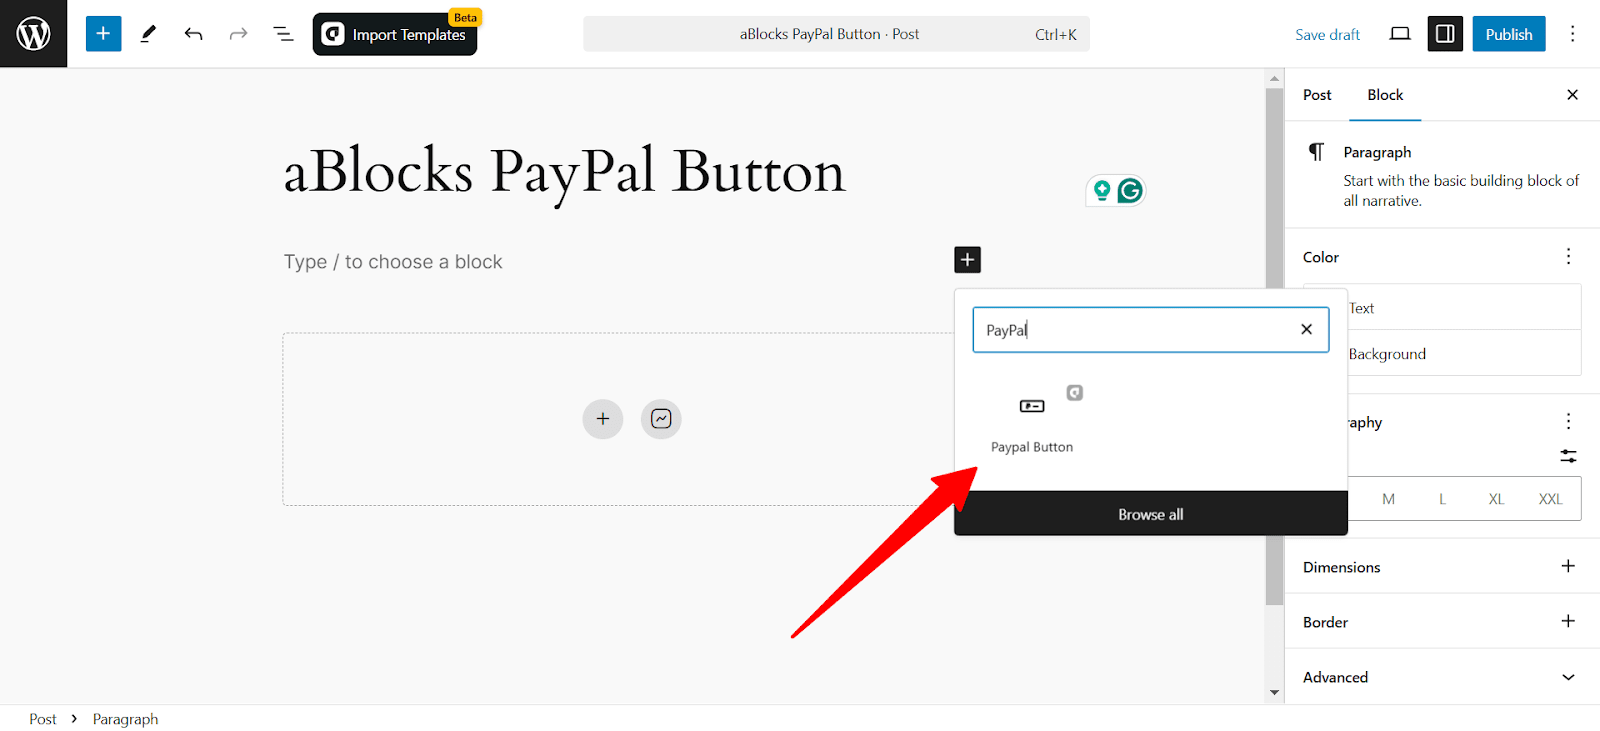Expand the Advanced panel
The height and width of the screenshot is (731, 1600).
[1442, 677]
